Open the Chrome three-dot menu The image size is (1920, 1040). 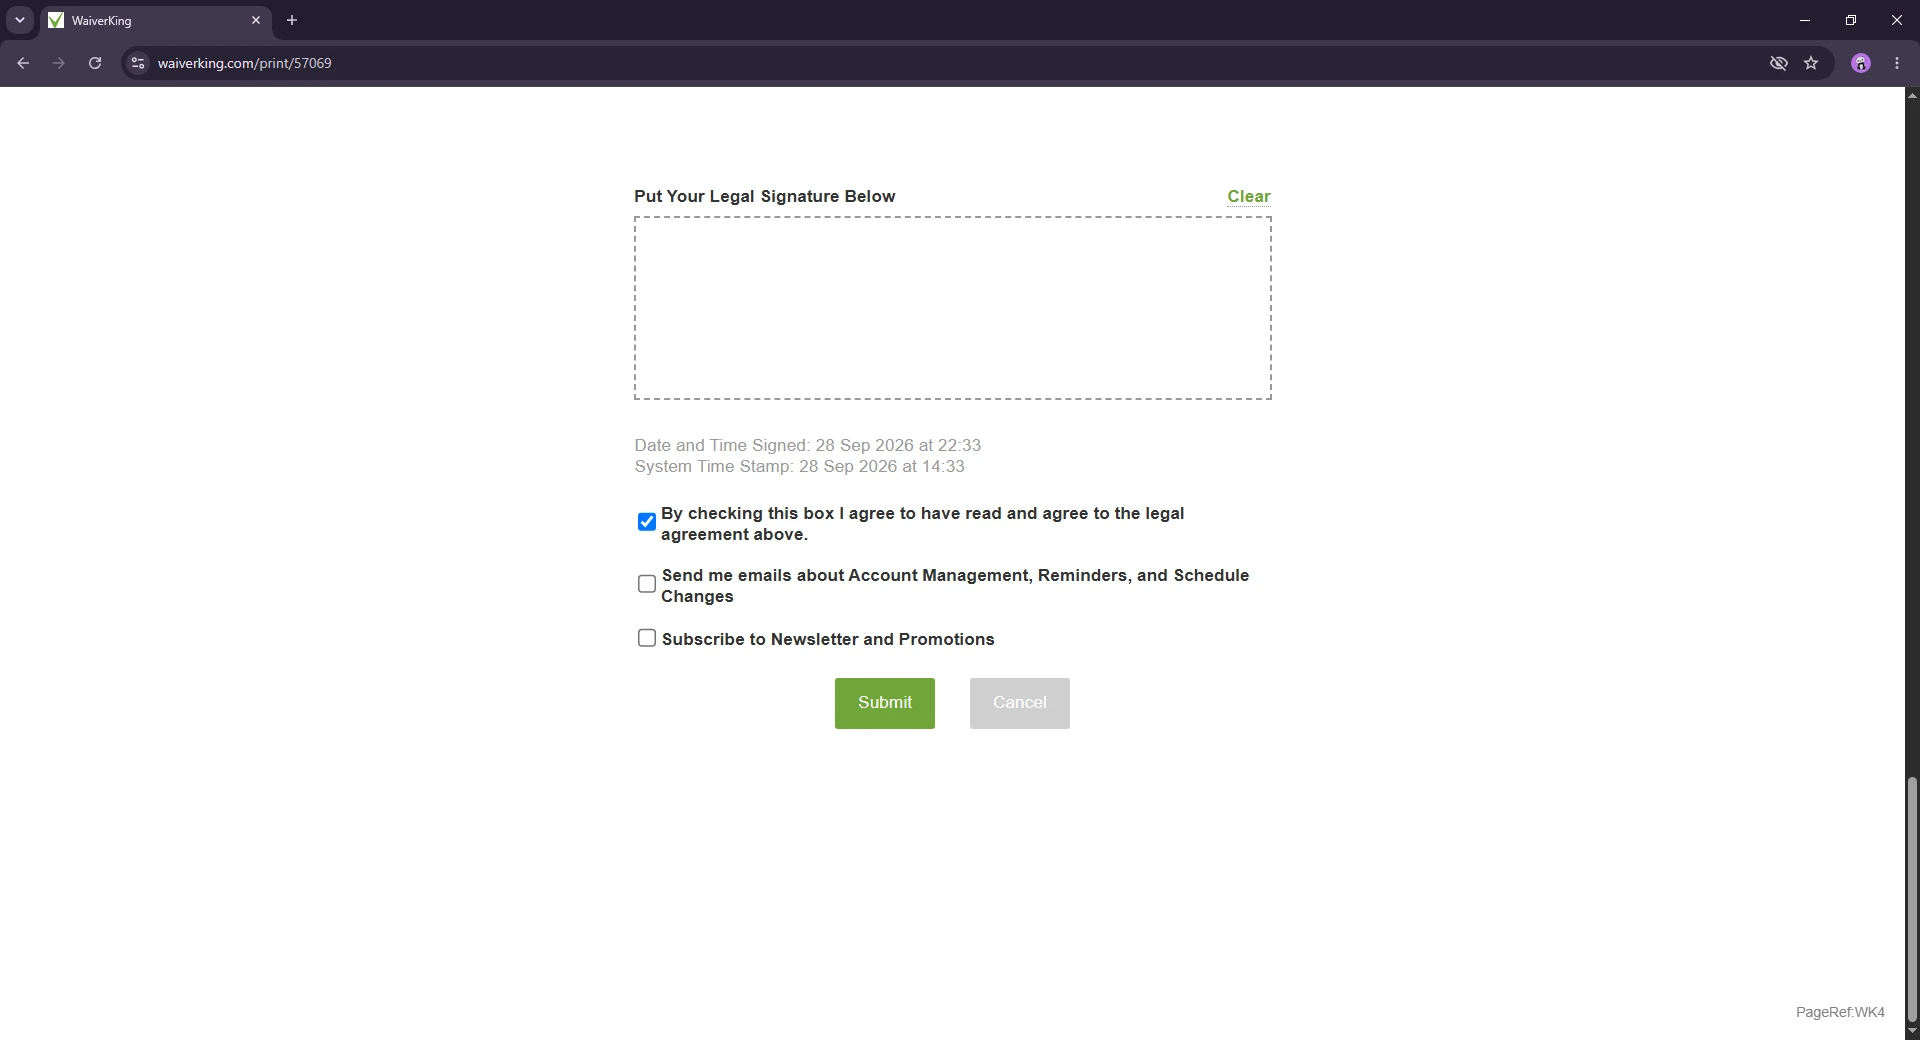tap(1897, 63)
